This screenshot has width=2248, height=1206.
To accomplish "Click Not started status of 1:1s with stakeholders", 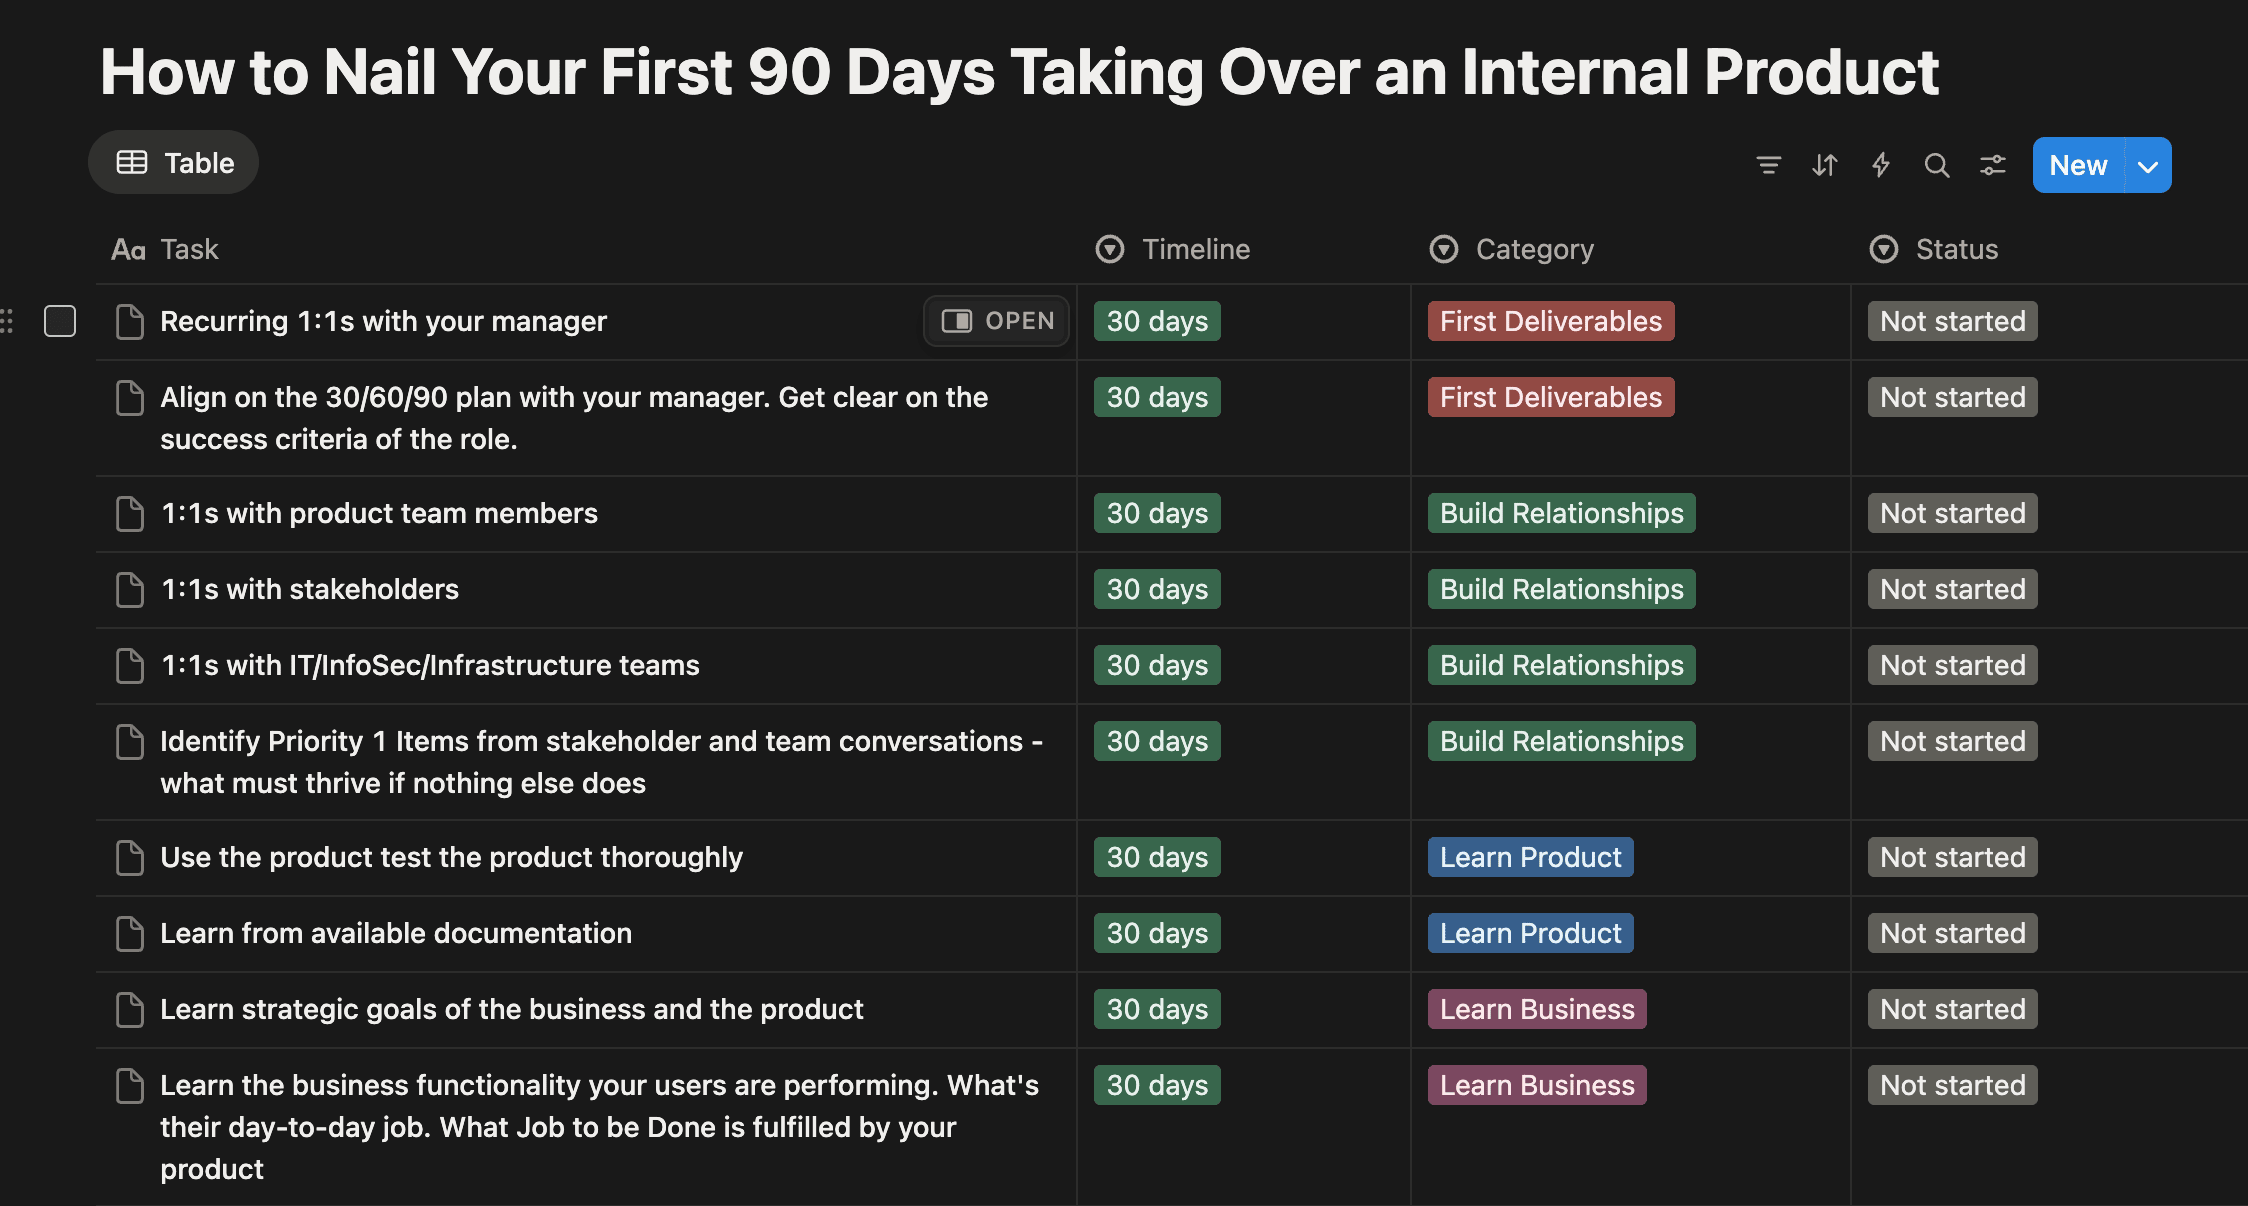I will (1952, 590).
